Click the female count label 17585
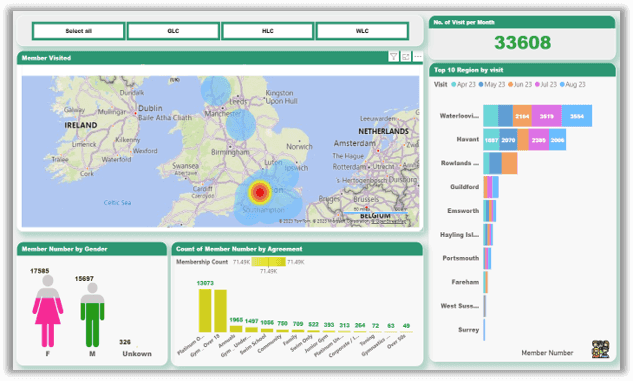This screenshot has width=633, height=381. coord(40,271)
